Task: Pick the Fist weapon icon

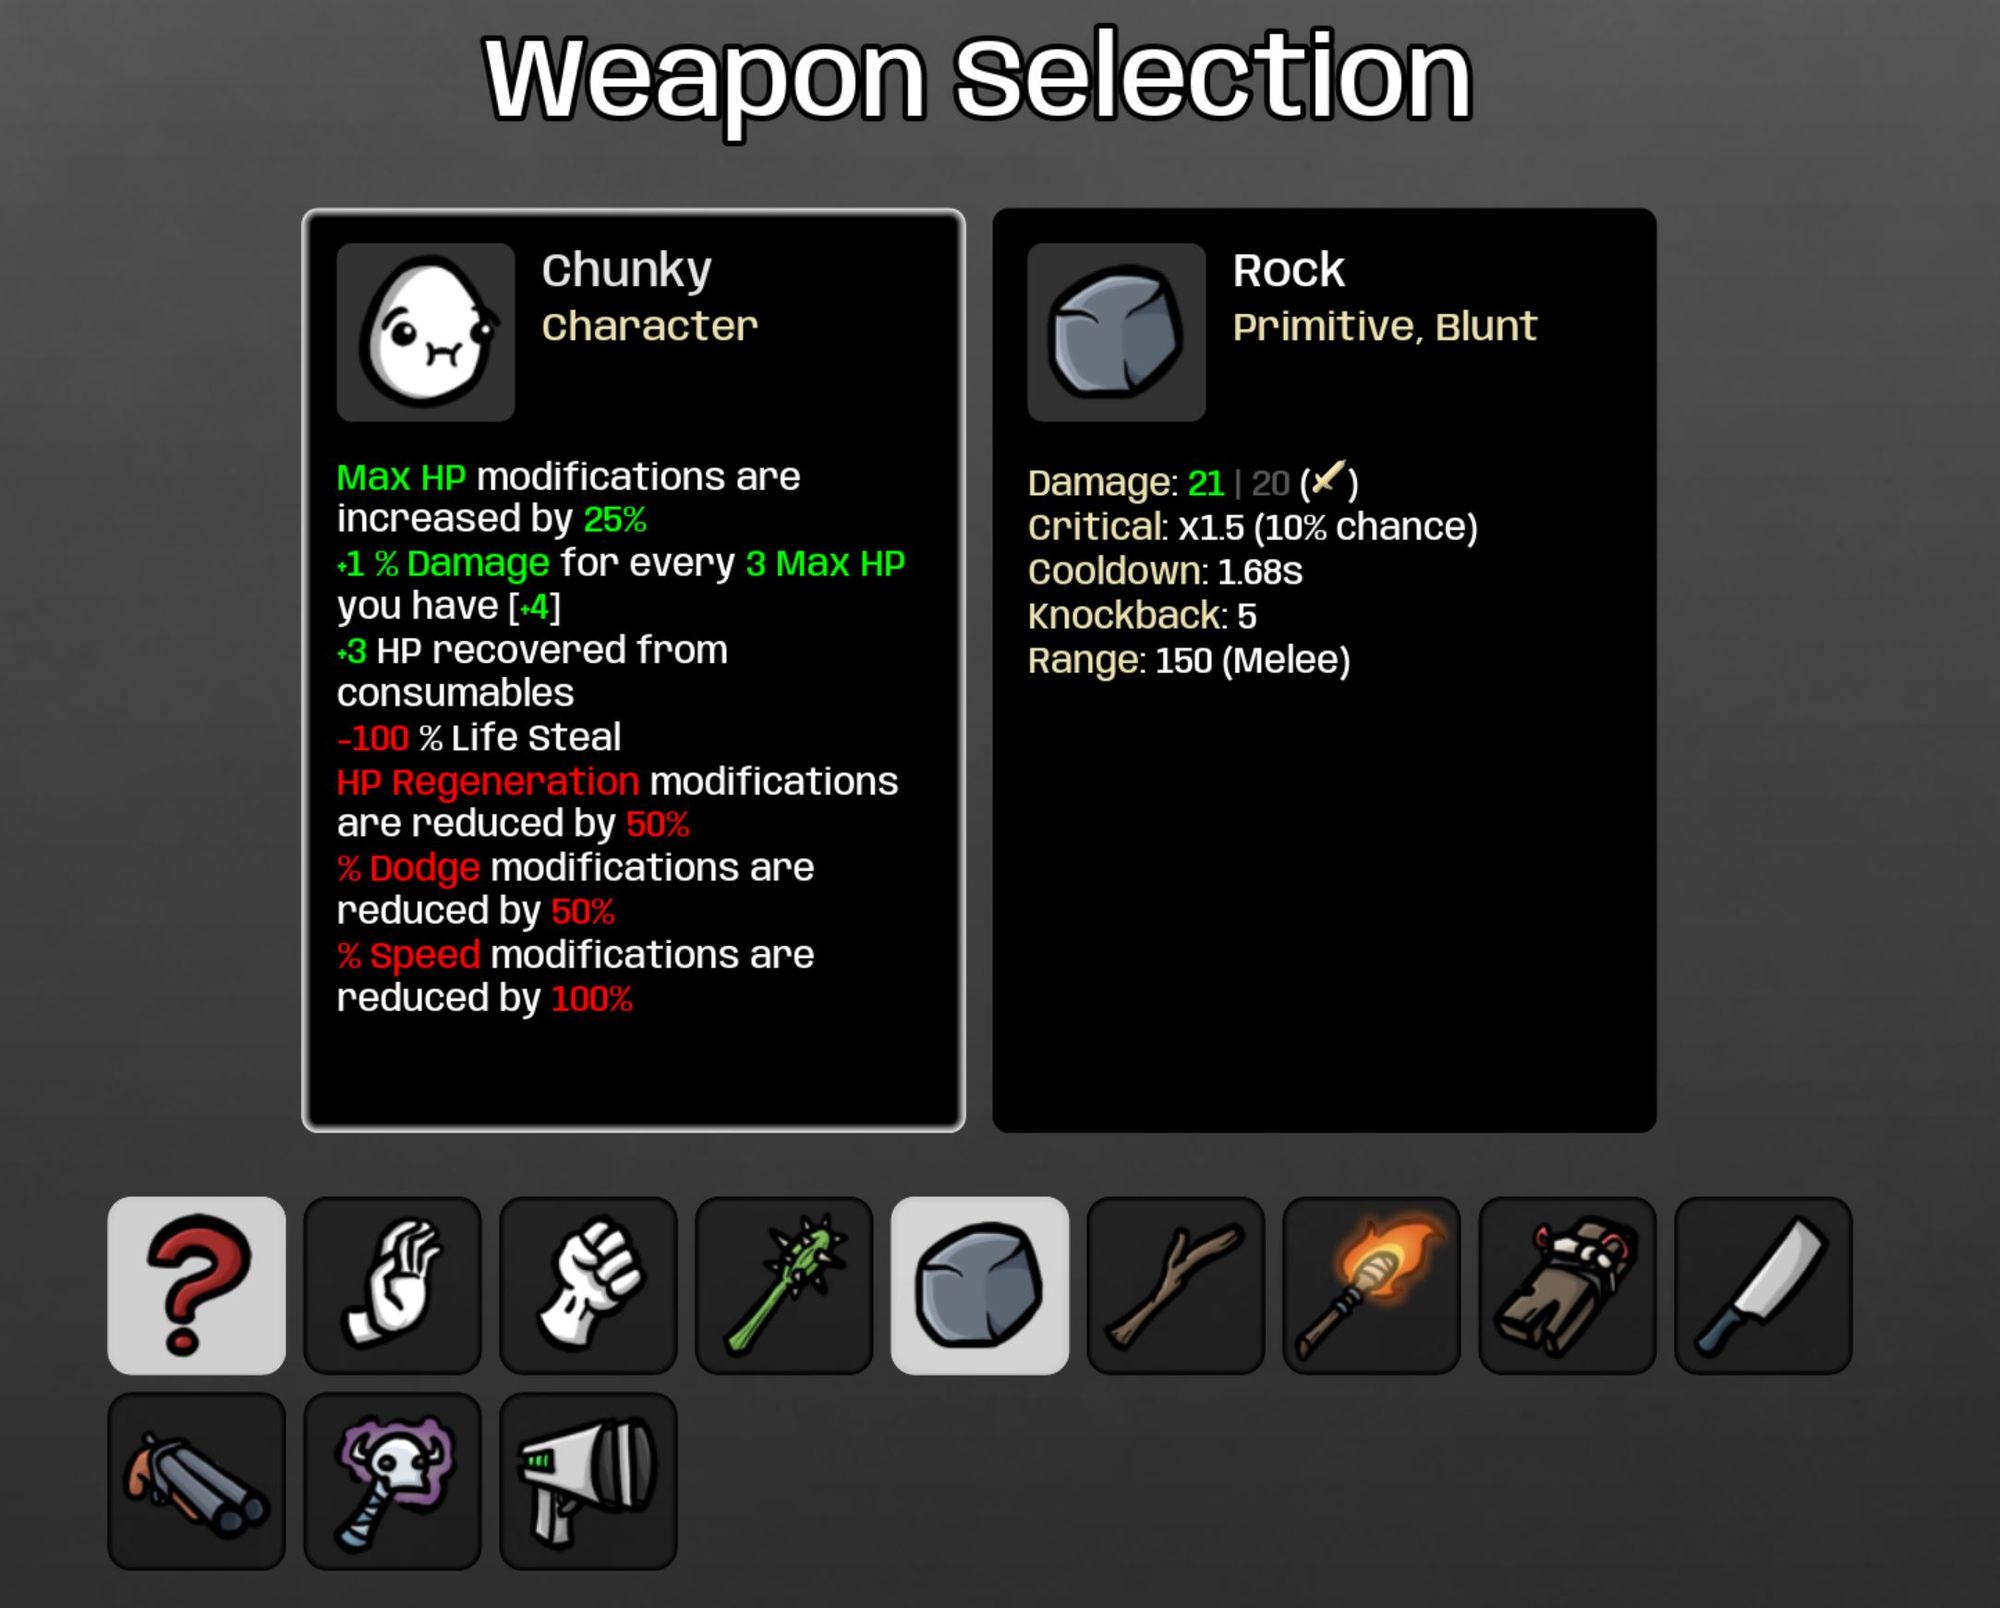Action: pos(588,1285)
